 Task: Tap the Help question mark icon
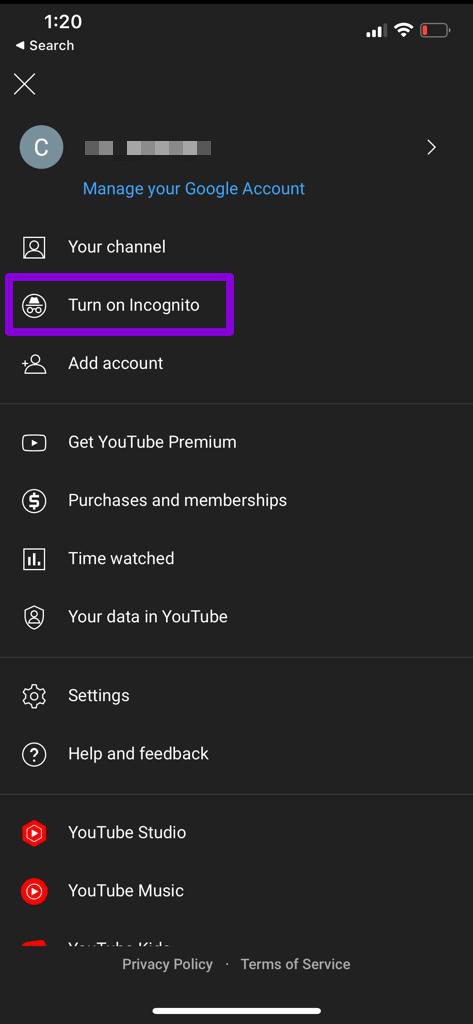tap(34, 754)
